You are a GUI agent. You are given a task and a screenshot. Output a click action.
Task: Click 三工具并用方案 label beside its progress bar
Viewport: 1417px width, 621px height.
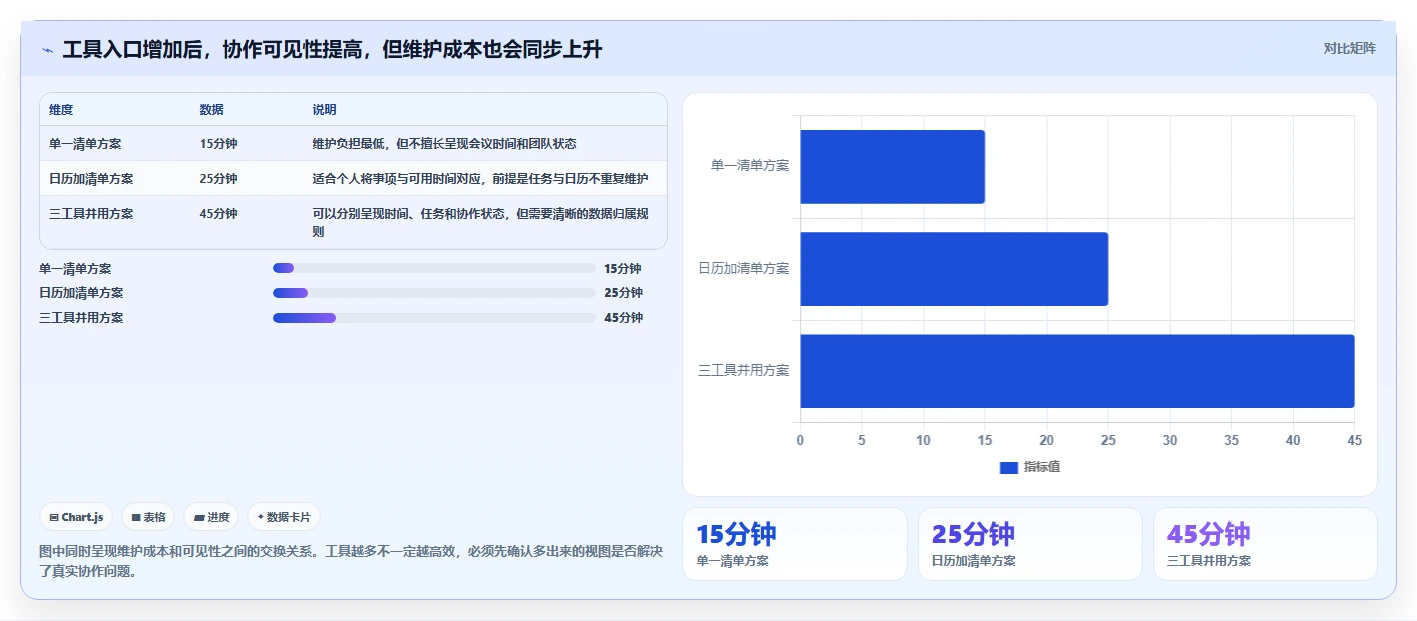coord(81,318)
